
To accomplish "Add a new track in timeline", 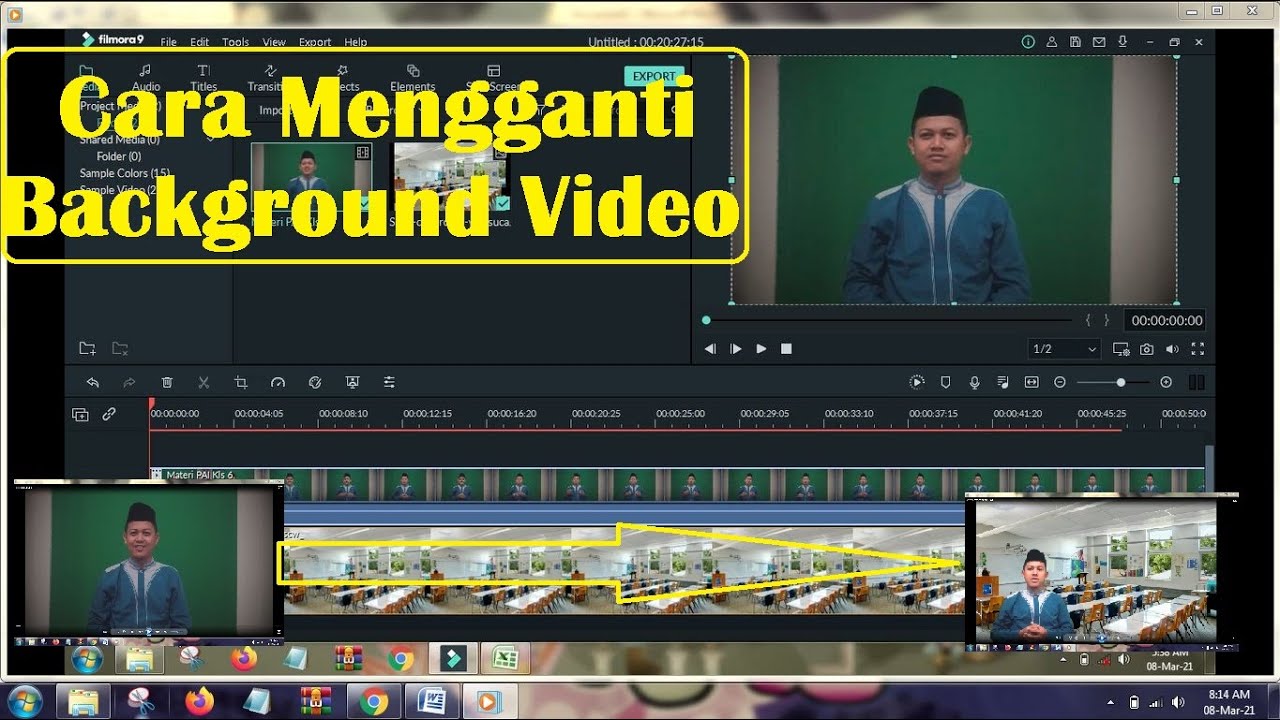I will (x=81, y=414).
